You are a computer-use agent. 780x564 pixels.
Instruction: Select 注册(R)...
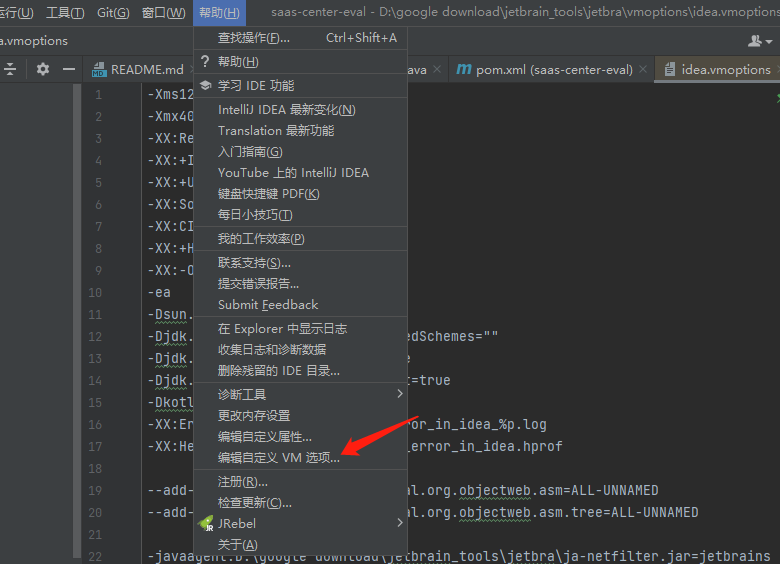pos(300,481)
